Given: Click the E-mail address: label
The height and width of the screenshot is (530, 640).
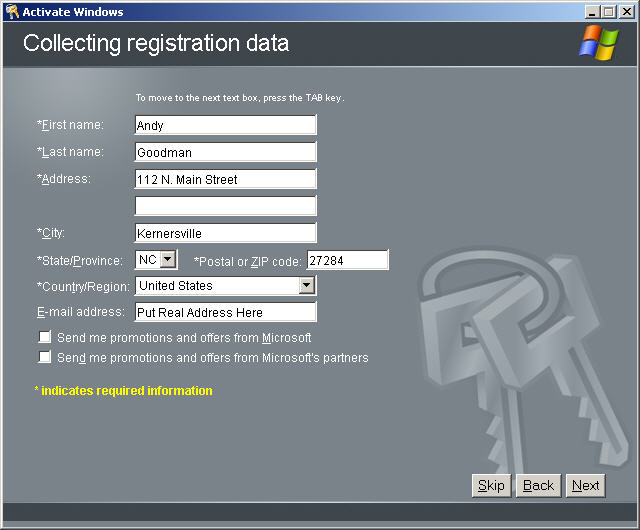Looking at the screenshot, I should coord(80,312).
